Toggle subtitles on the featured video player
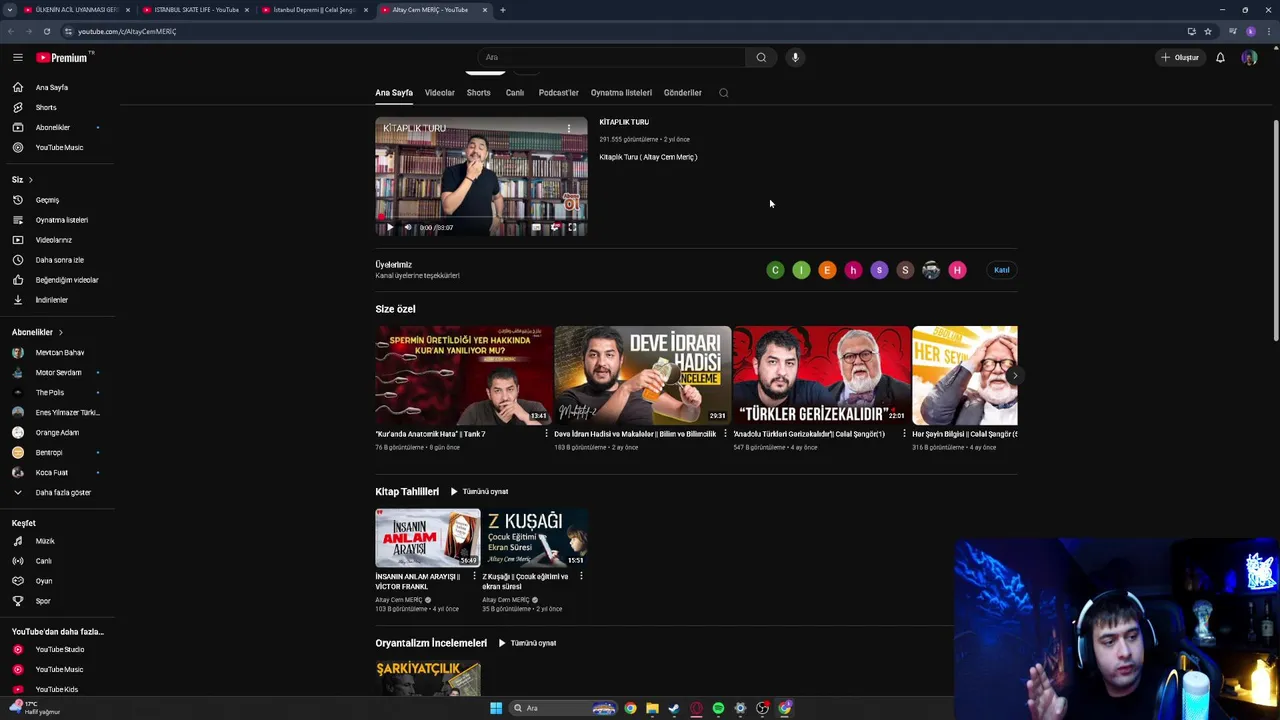The image size is (1280, 720). [536, 227]
